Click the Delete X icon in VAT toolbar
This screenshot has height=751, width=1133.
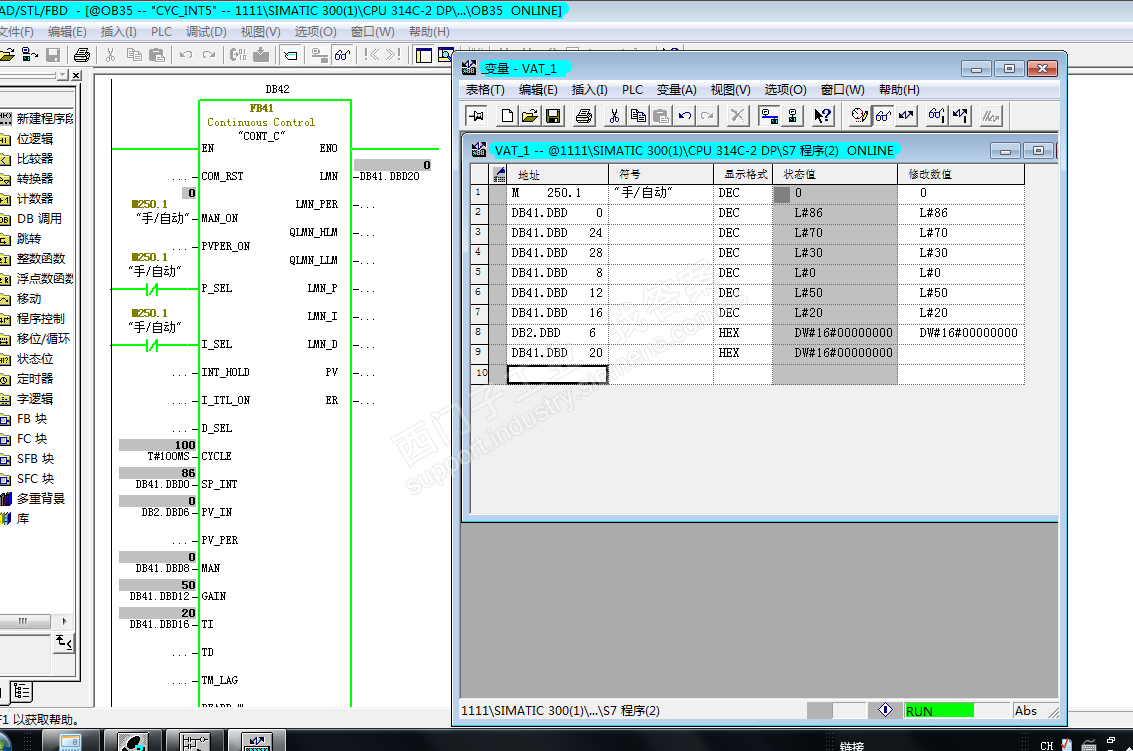[x=737, y=116]
